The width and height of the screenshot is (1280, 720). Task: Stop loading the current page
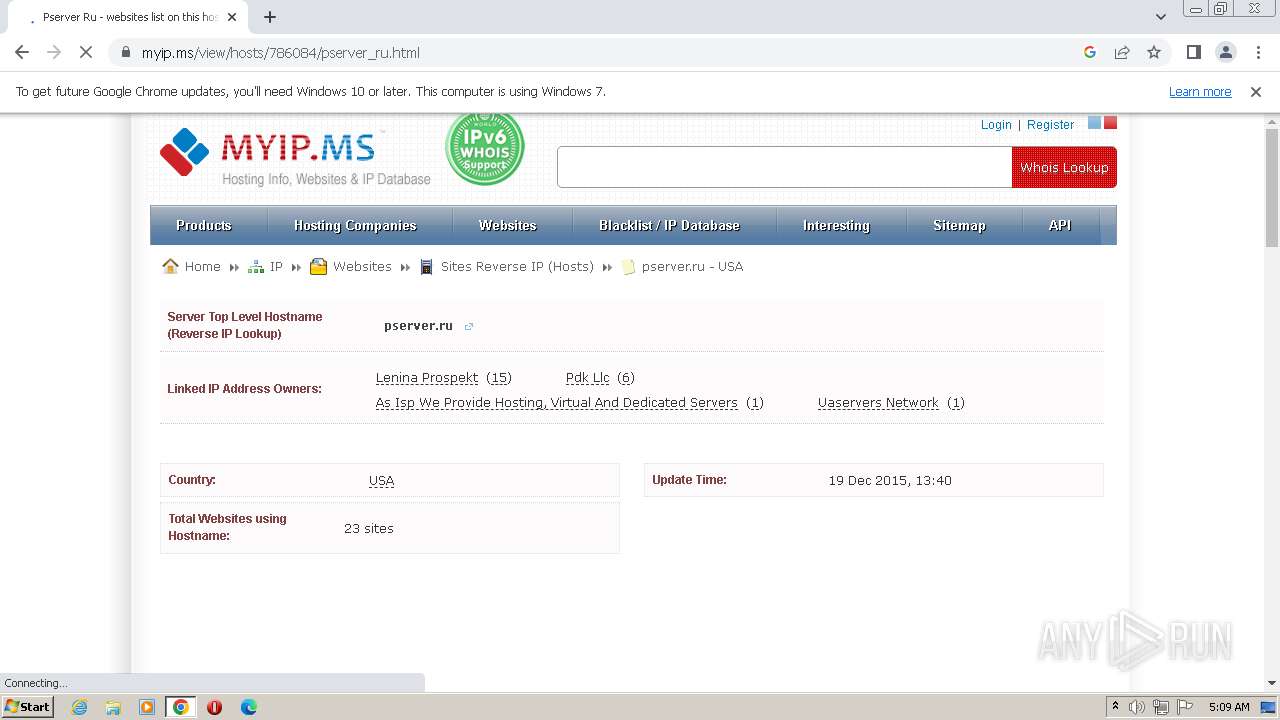coord(86,52)
